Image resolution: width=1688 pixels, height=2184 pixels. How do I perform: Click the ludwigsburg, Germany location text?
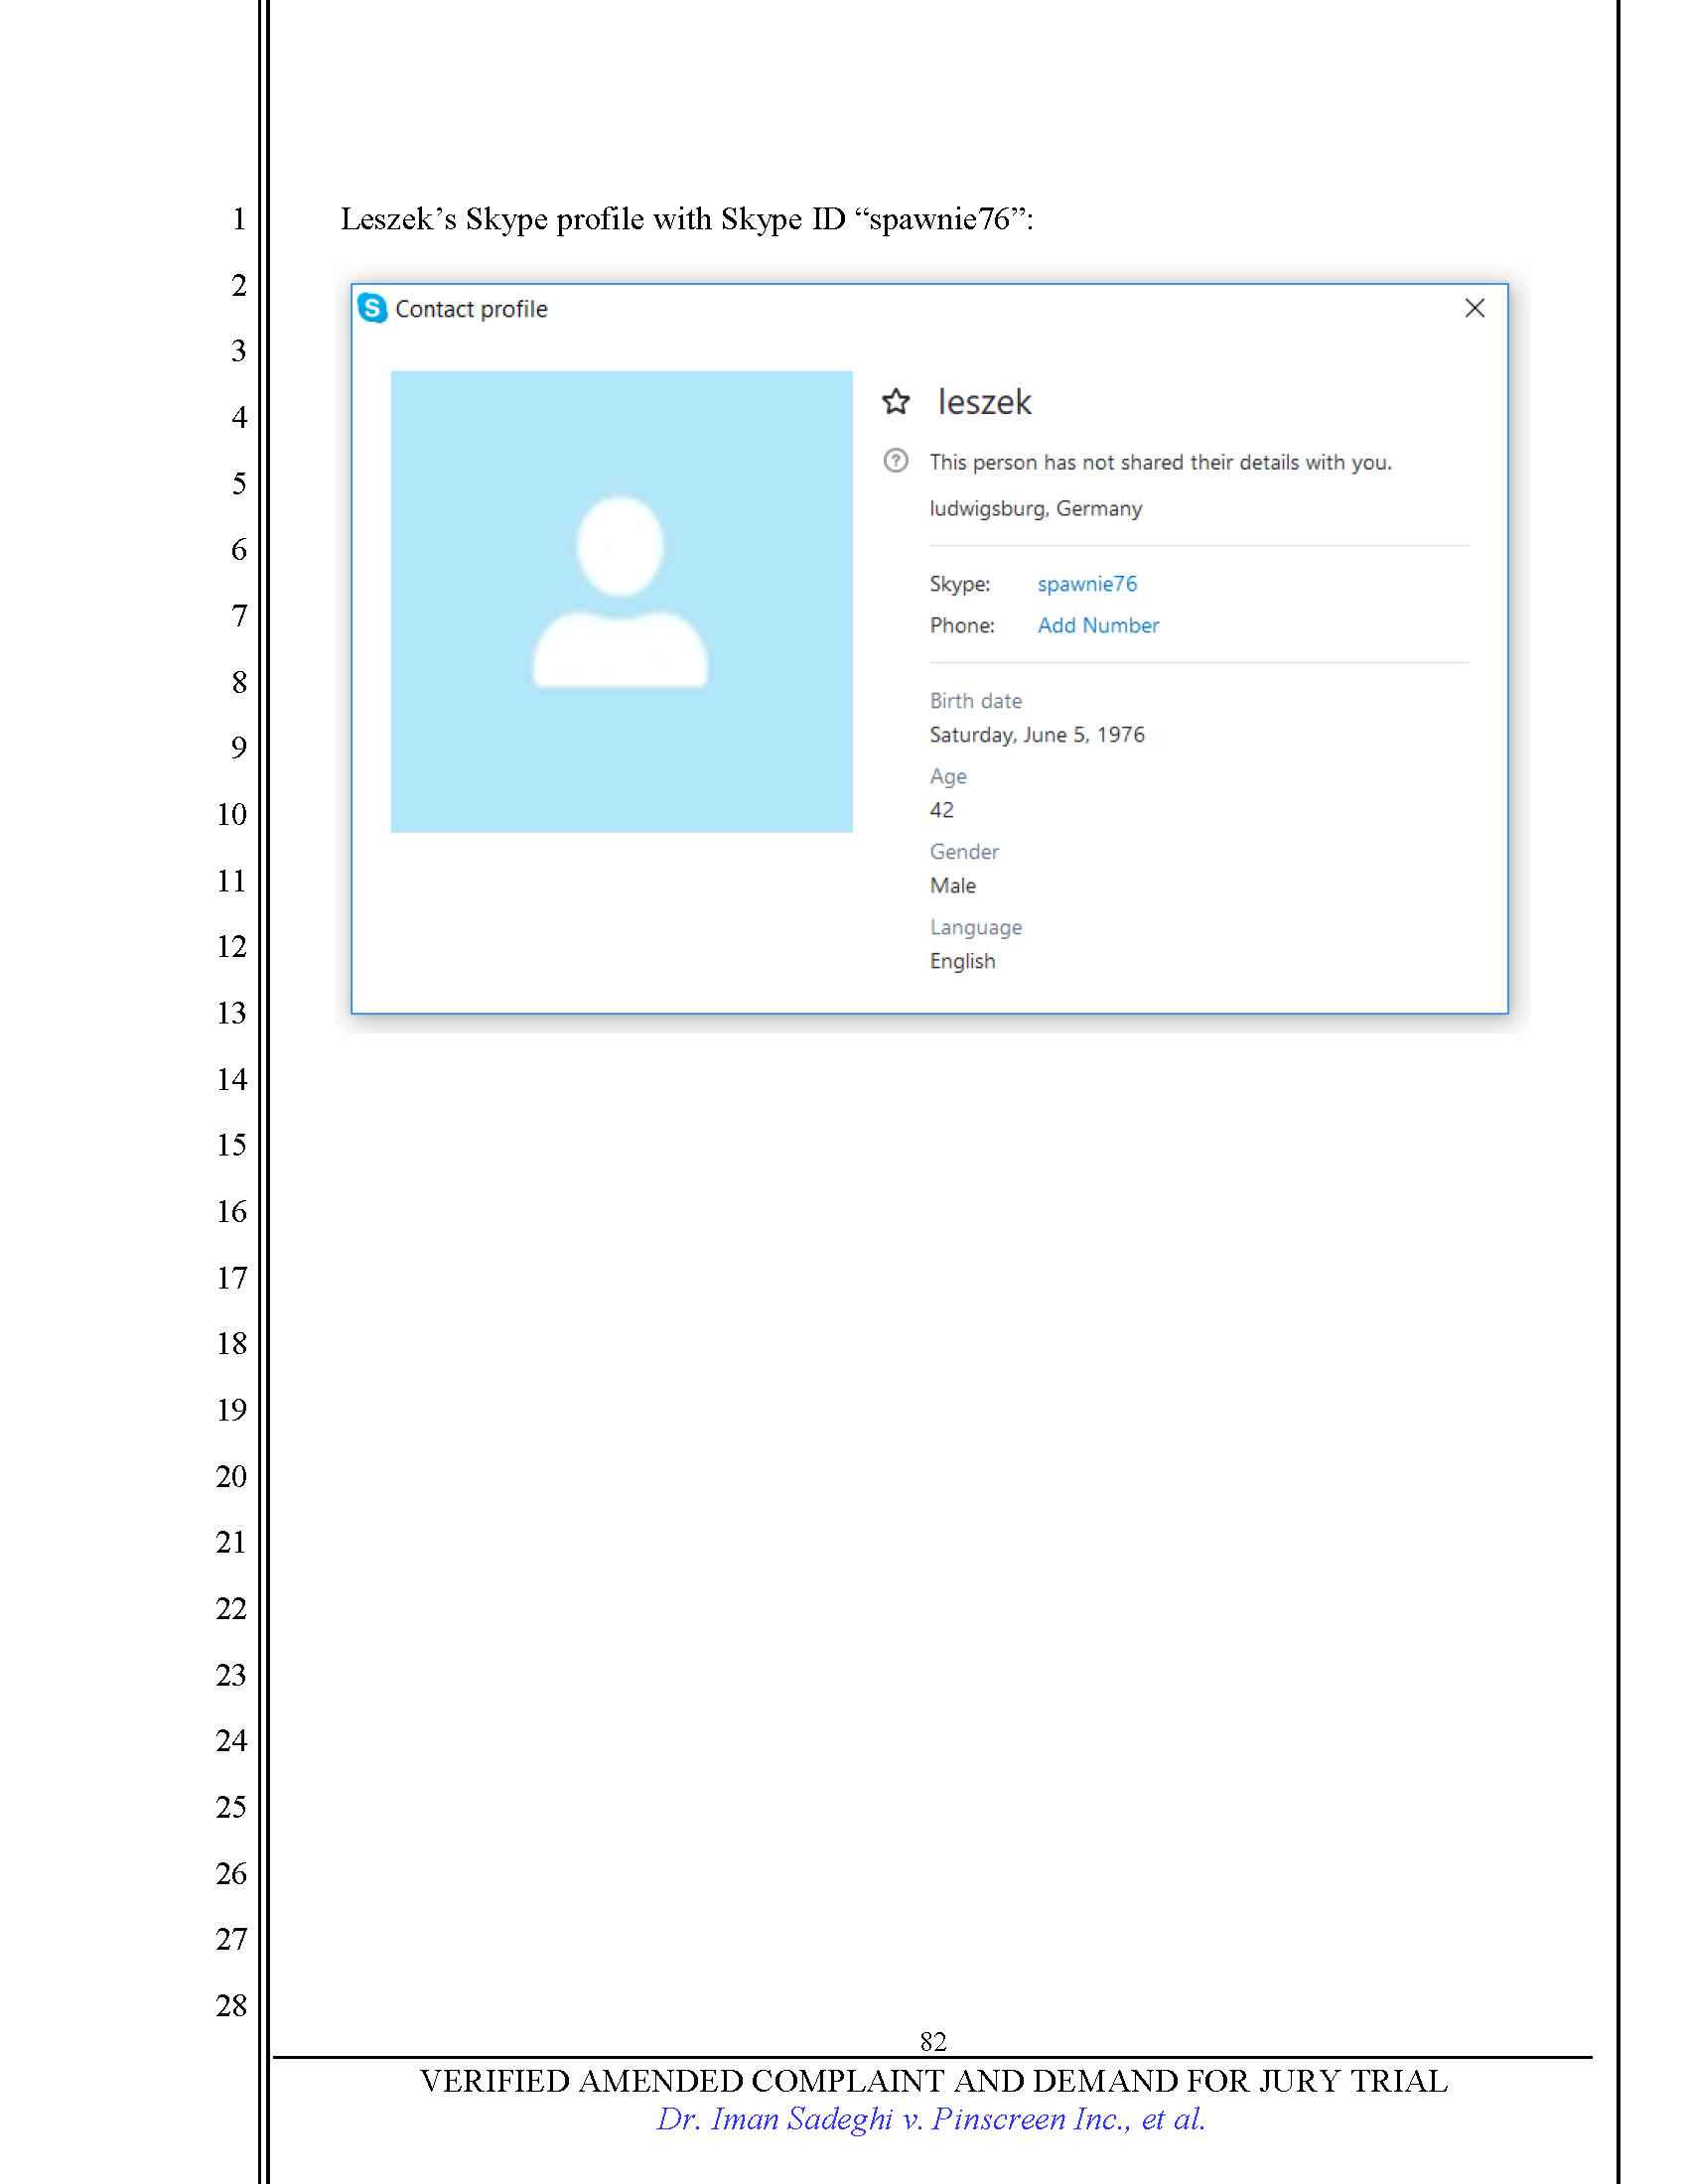pyautogui.click(x=1035, y=509)
